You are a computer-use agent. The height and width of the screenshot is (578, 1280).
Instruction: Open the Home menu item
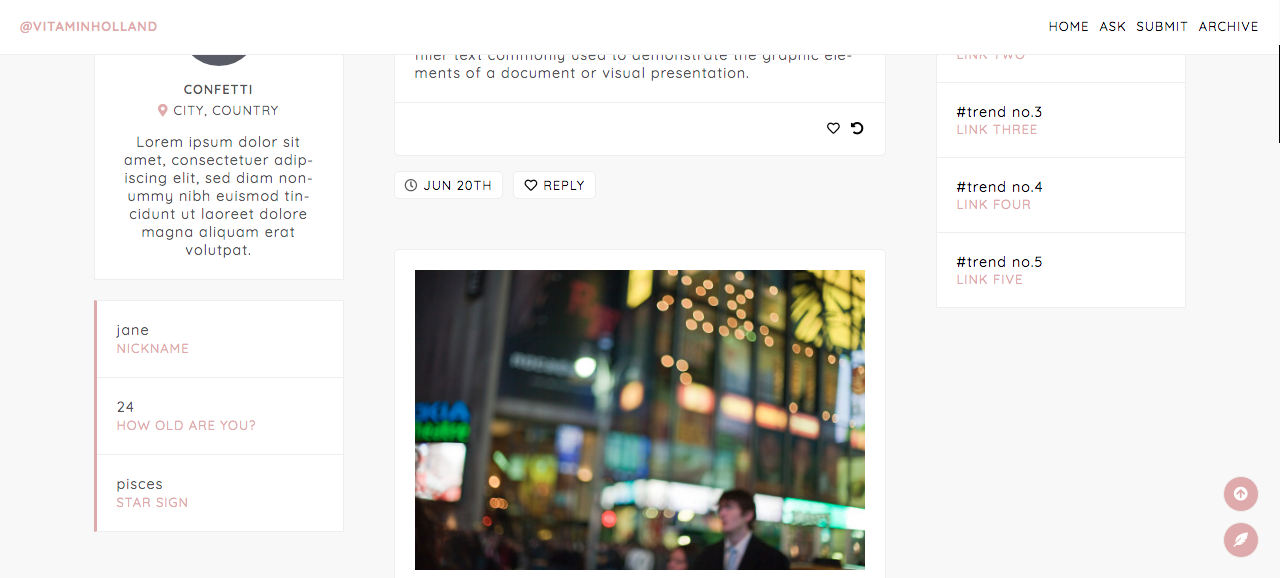[x=1069, y=27]
